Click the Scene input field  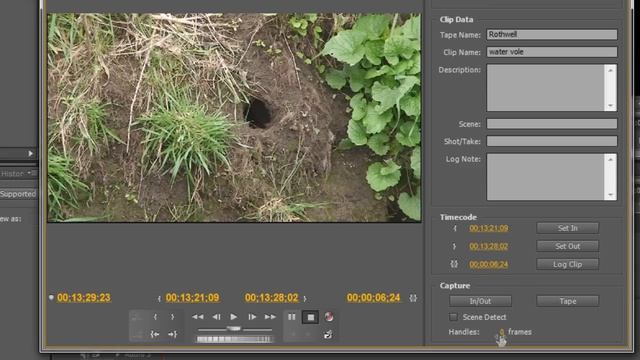[552, 124]
